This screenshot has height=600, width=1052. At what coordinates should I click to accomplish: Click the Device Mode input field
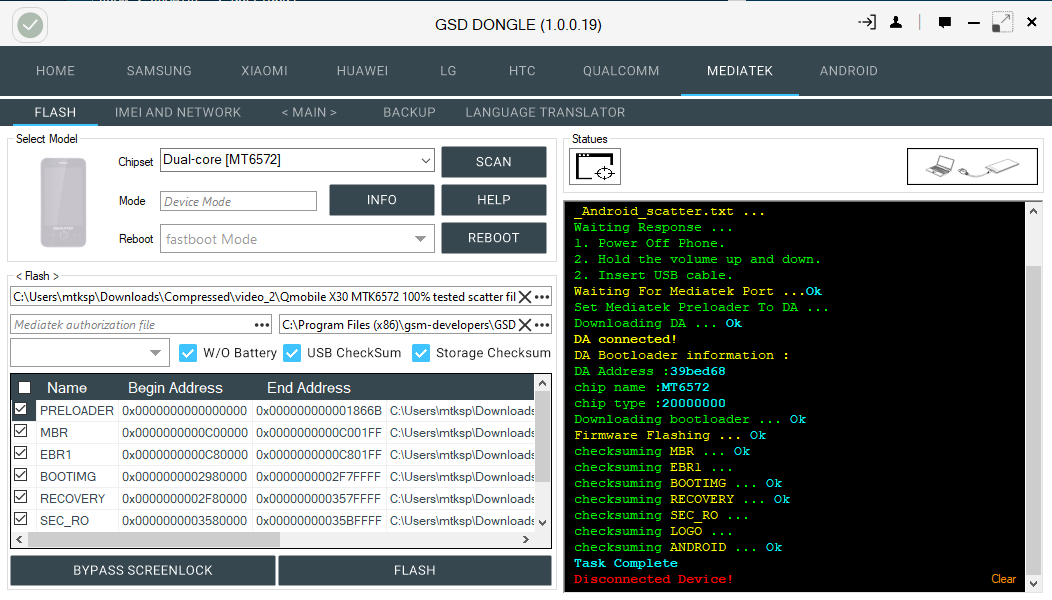coord(238,201)
